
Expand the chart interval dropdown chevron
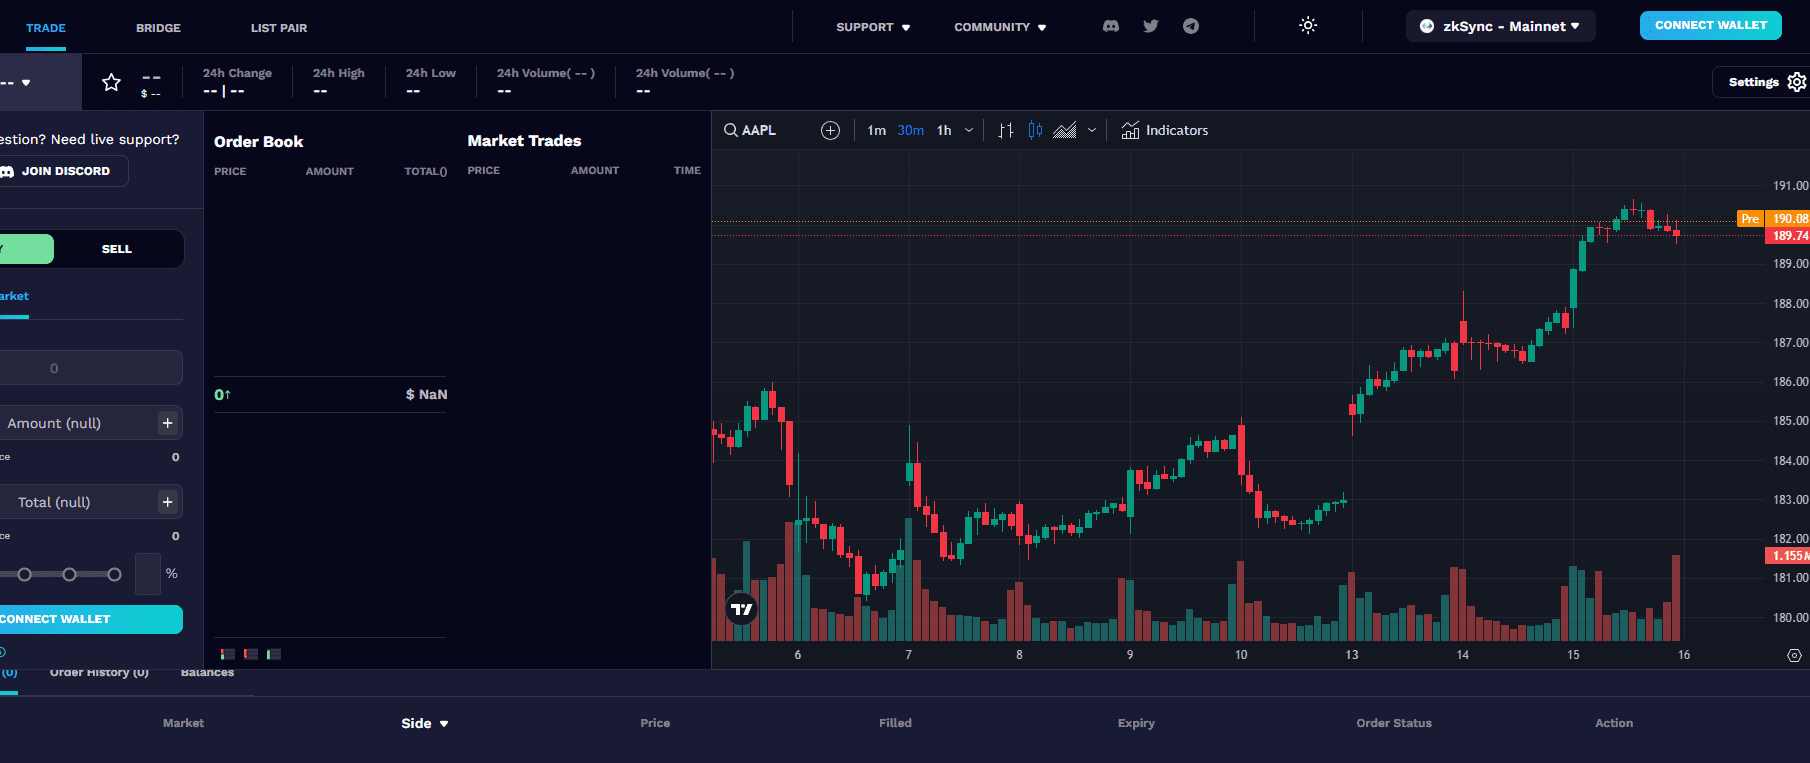(969, 130)
